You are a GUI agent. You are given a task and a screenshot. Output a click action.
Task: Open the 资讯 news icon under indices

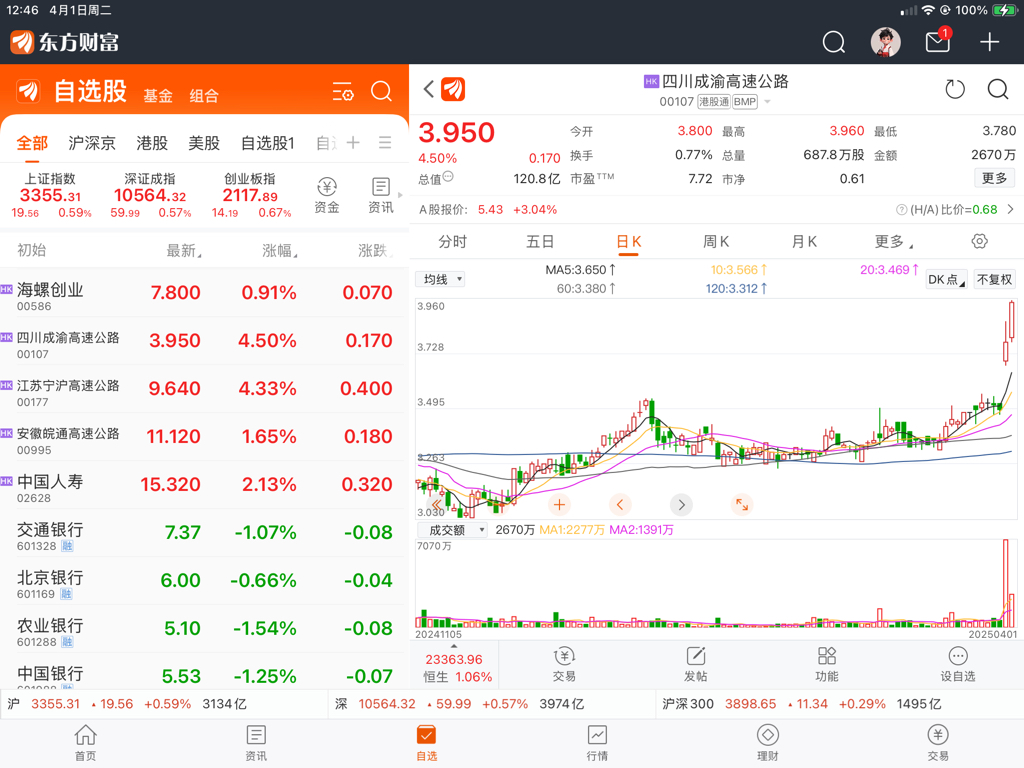(381, 195)
